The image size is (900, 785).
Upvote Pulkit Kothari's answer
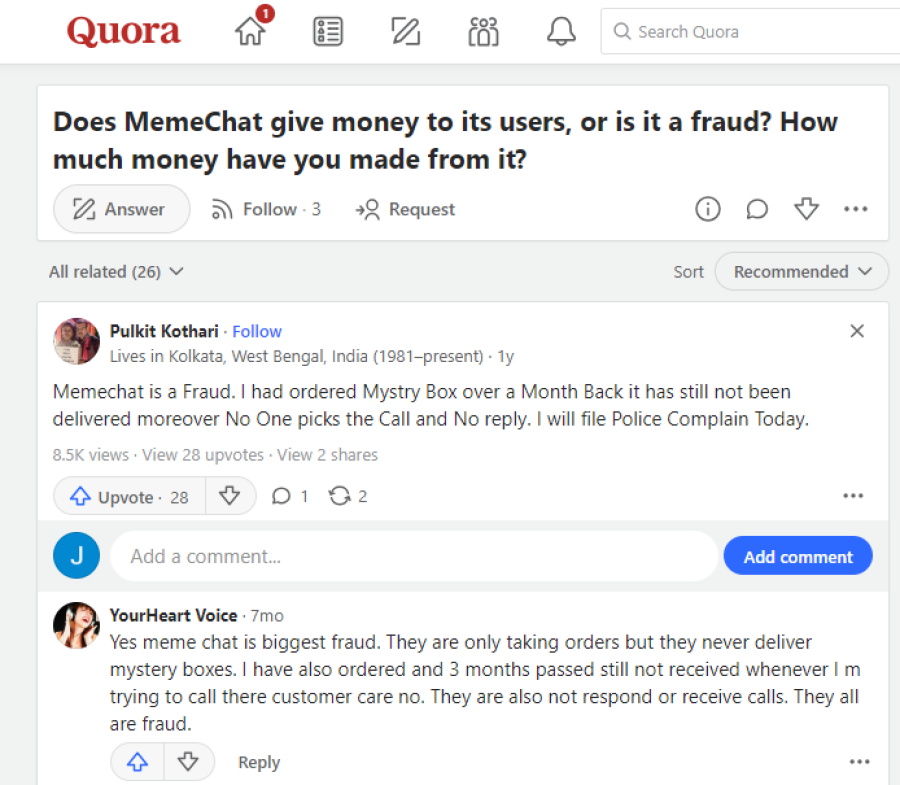coord(129,496)
